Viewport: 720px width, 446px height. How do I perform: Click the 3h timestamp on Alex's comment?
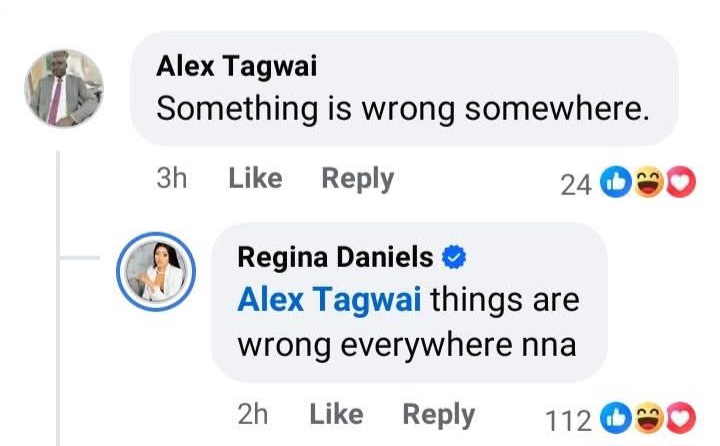pos(172,179)
